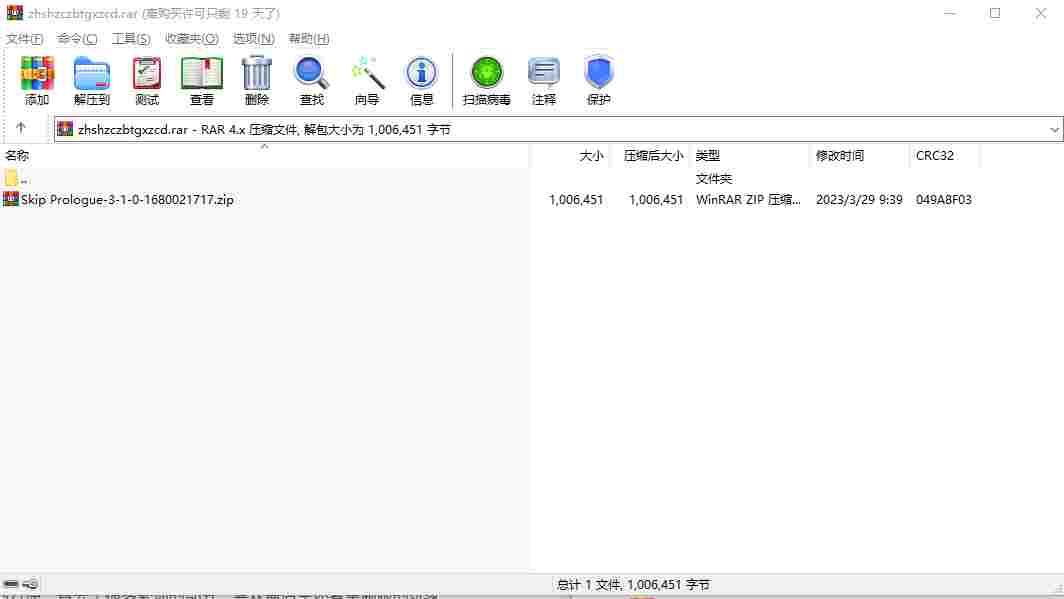Click the WinRAR title bar icon
Image resolution: width=1064 pixels, height=599 pixels.
pos(14,13)
